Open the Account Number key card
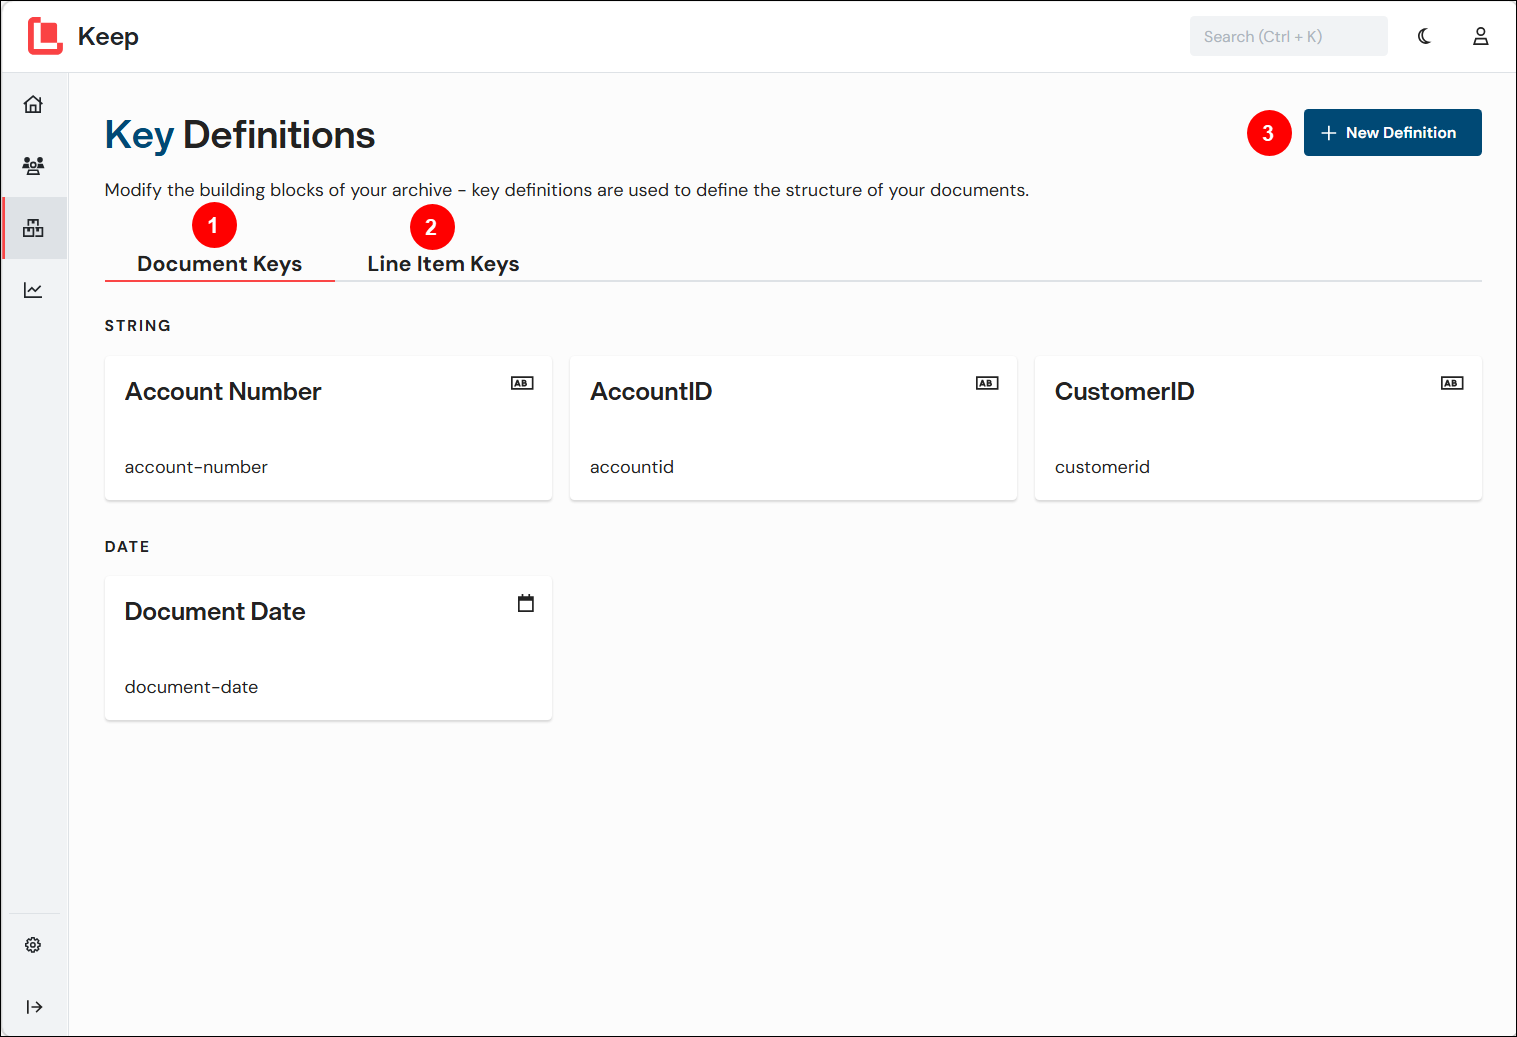 [328, 428]
